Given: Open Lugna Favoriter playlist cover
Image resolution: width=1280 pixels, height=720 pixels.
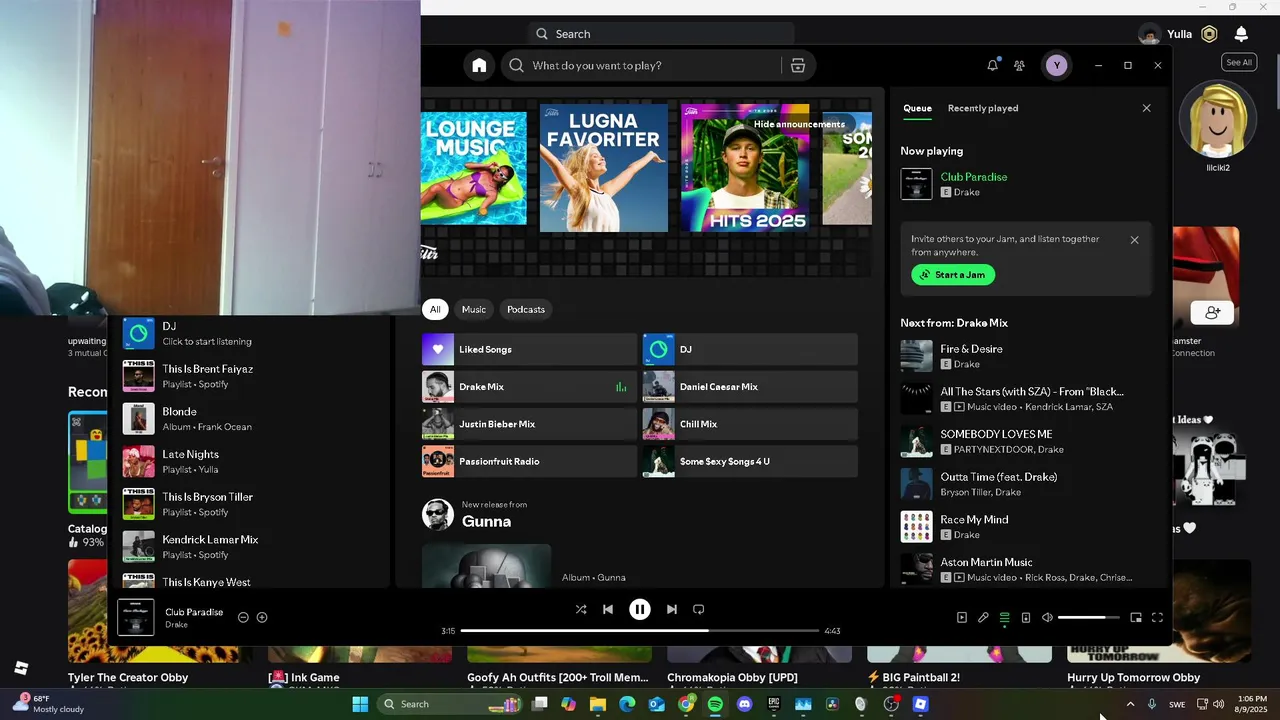Looking at the screenshot, I should click(x=604, y=168).
